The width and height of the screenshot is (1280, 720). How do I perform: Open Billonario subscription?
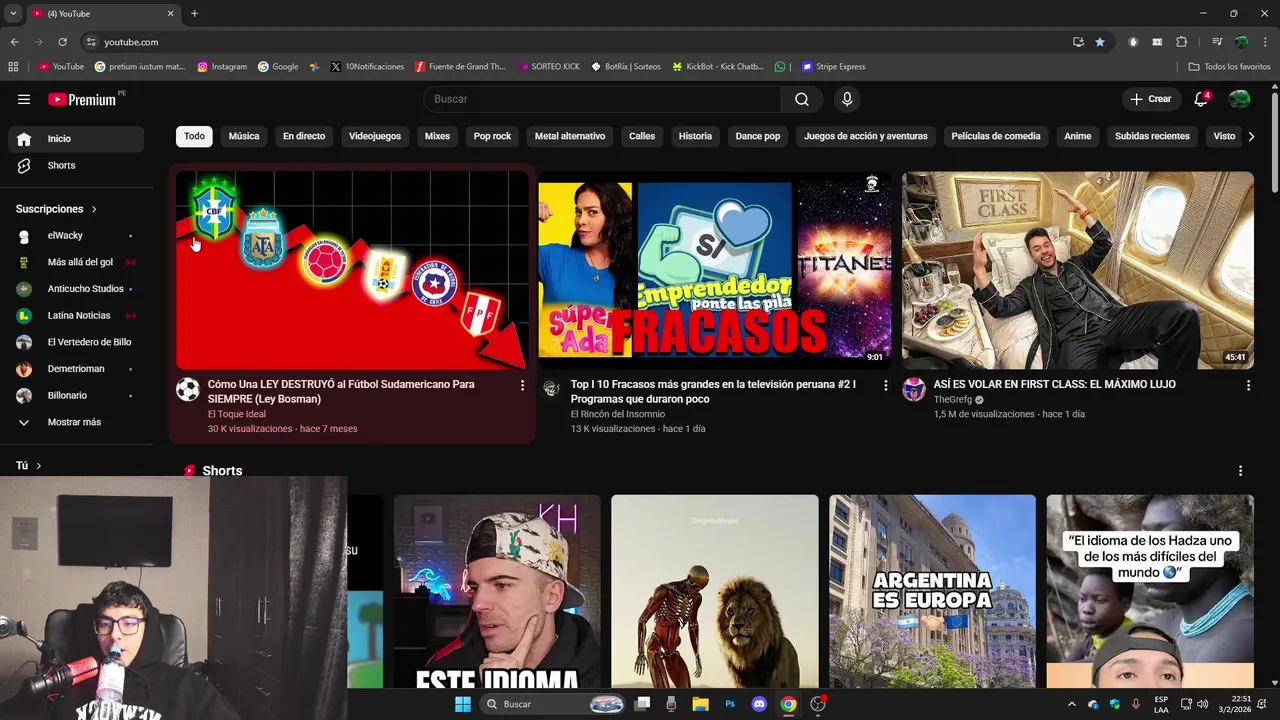[76, 395]
